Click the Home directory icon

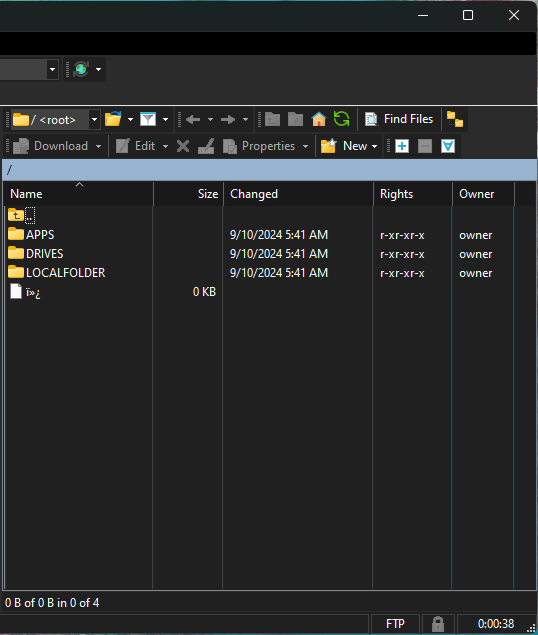(x=319, y=119)
